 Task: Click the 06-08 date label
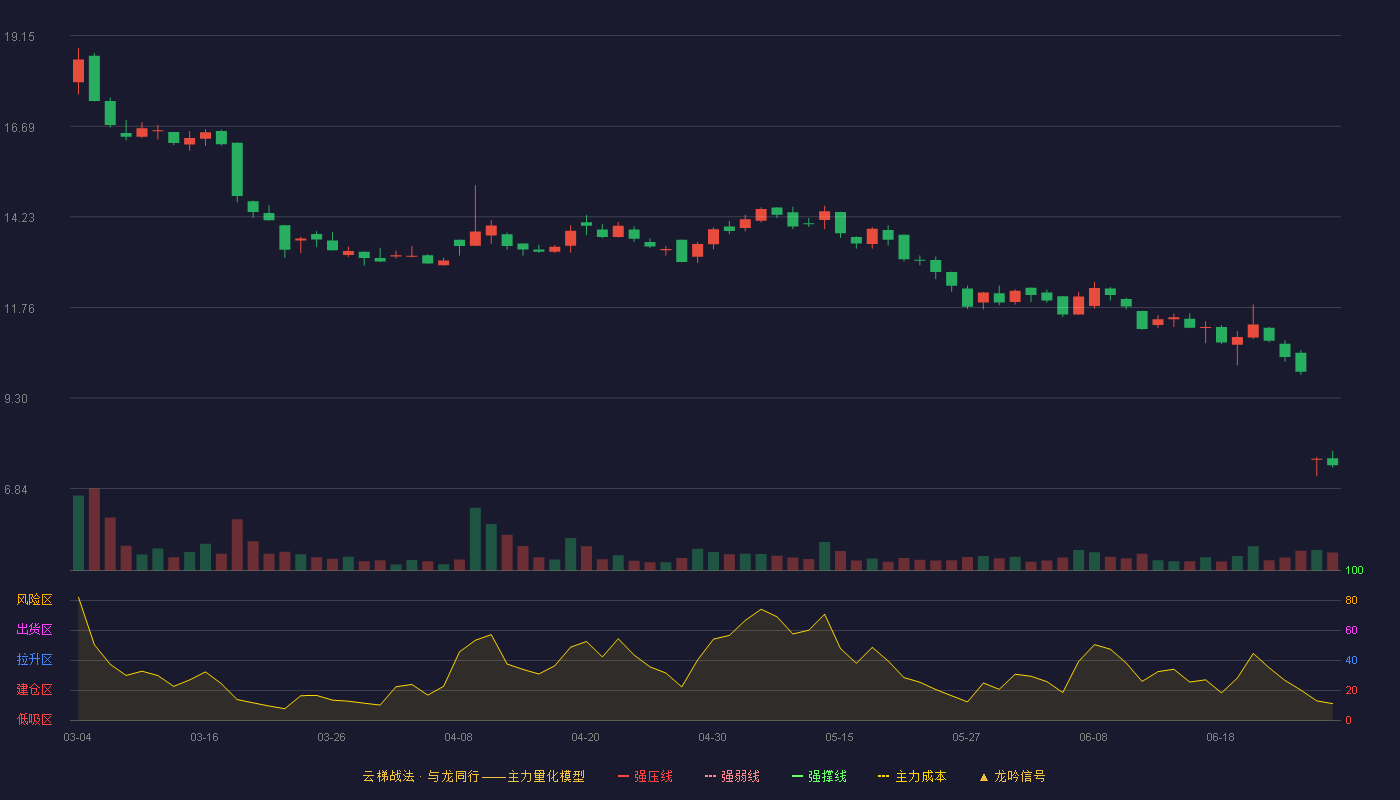1093,737
